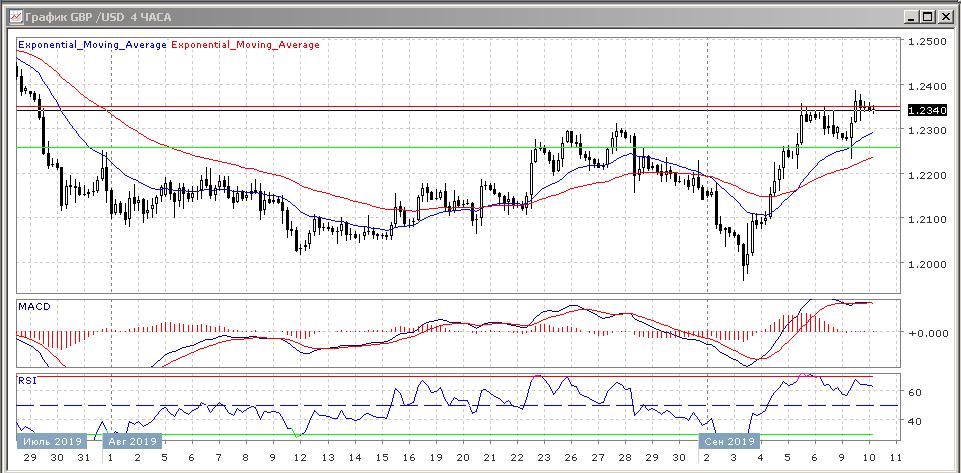
Task: Click date 11 at the time axis end
Action: tap(892, 456)
